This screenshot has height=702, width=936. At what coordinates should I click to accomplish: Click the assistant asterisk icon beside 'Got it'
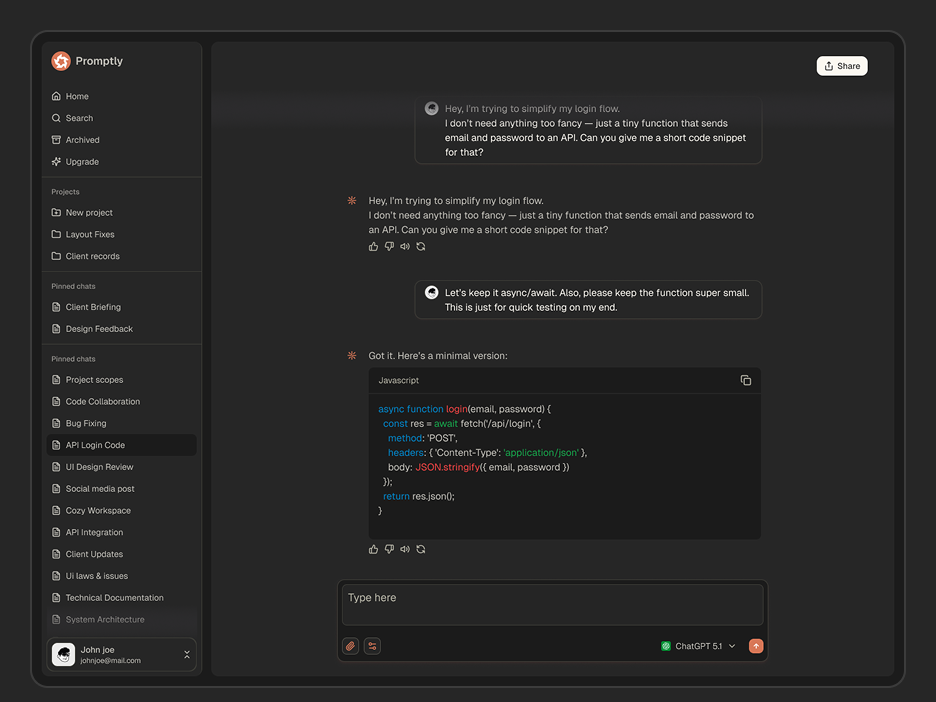(352, 356)
